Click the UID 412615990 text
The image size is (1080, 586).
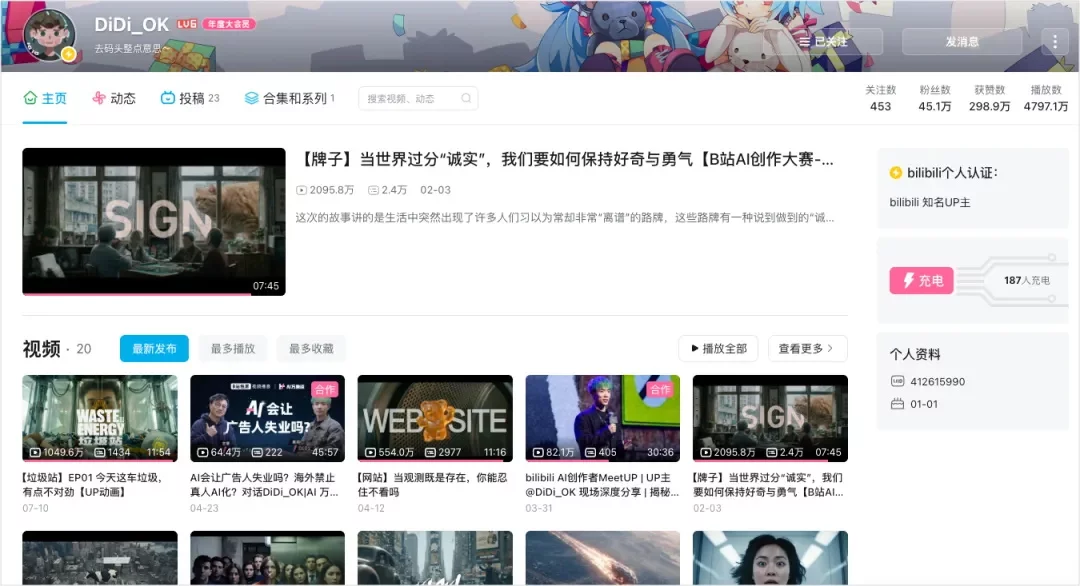pos(937,381)
